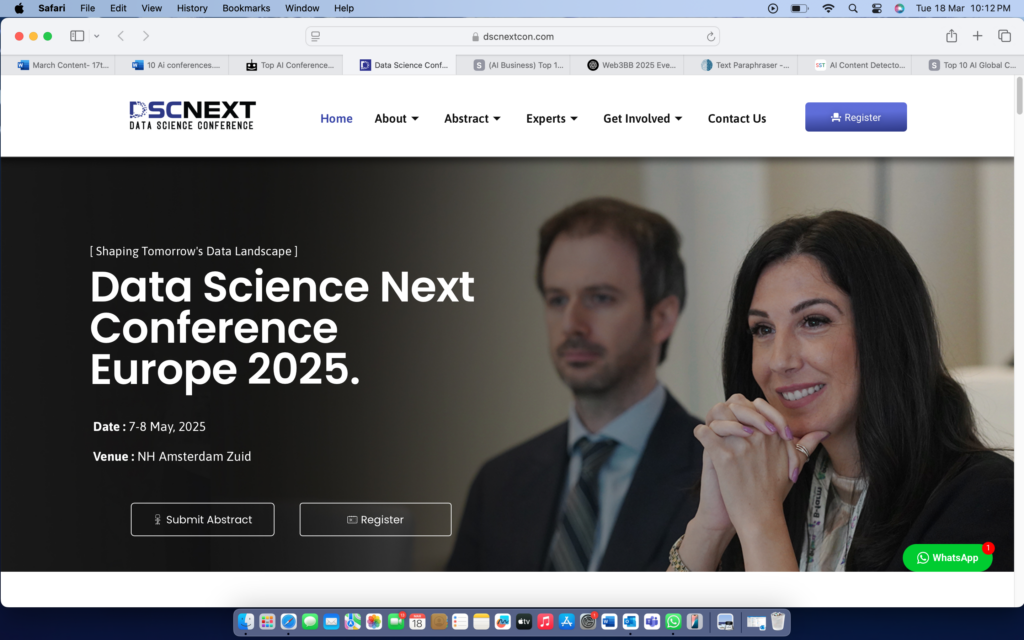Go back with the left arrow
The height and width of the screenshot is (640, 1024).
121,36
